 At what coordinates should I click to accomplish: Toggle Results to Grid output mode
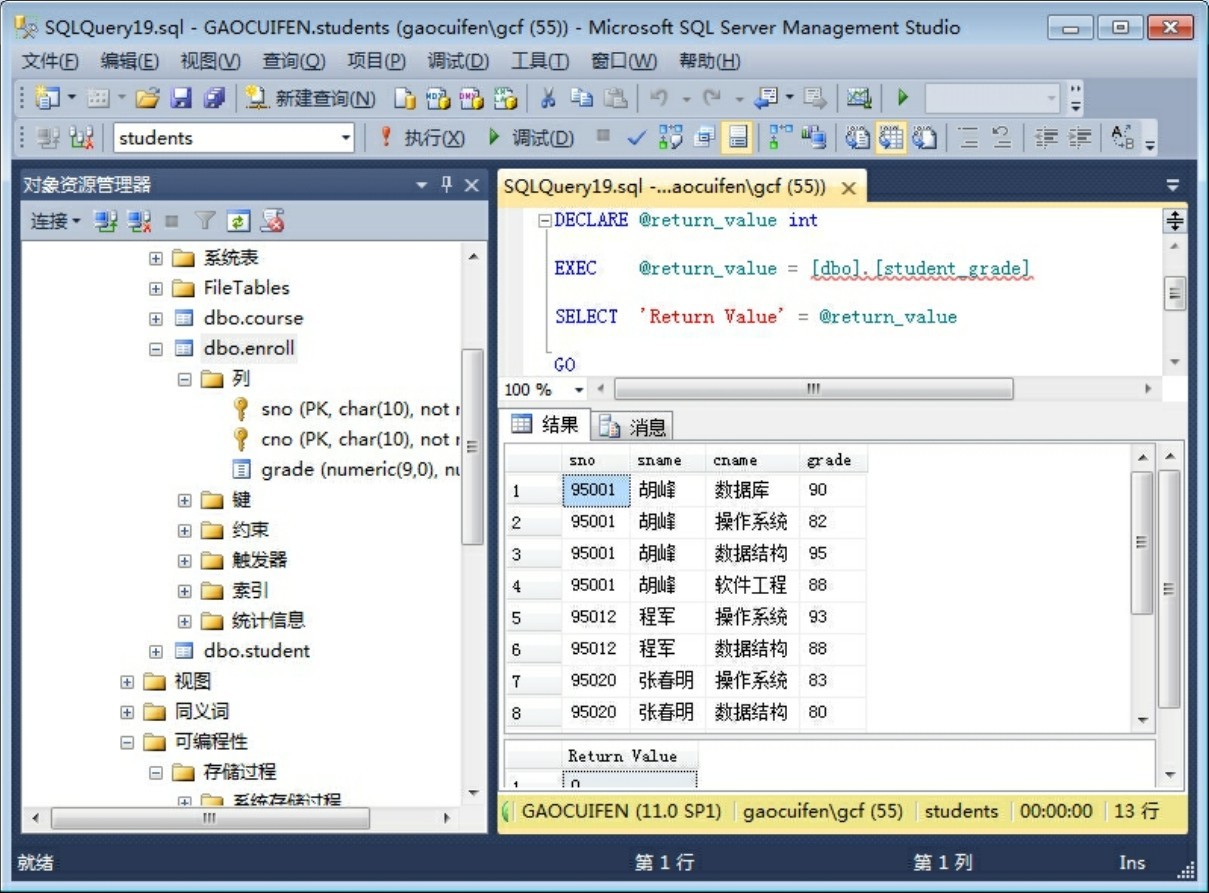click(890, 138)
